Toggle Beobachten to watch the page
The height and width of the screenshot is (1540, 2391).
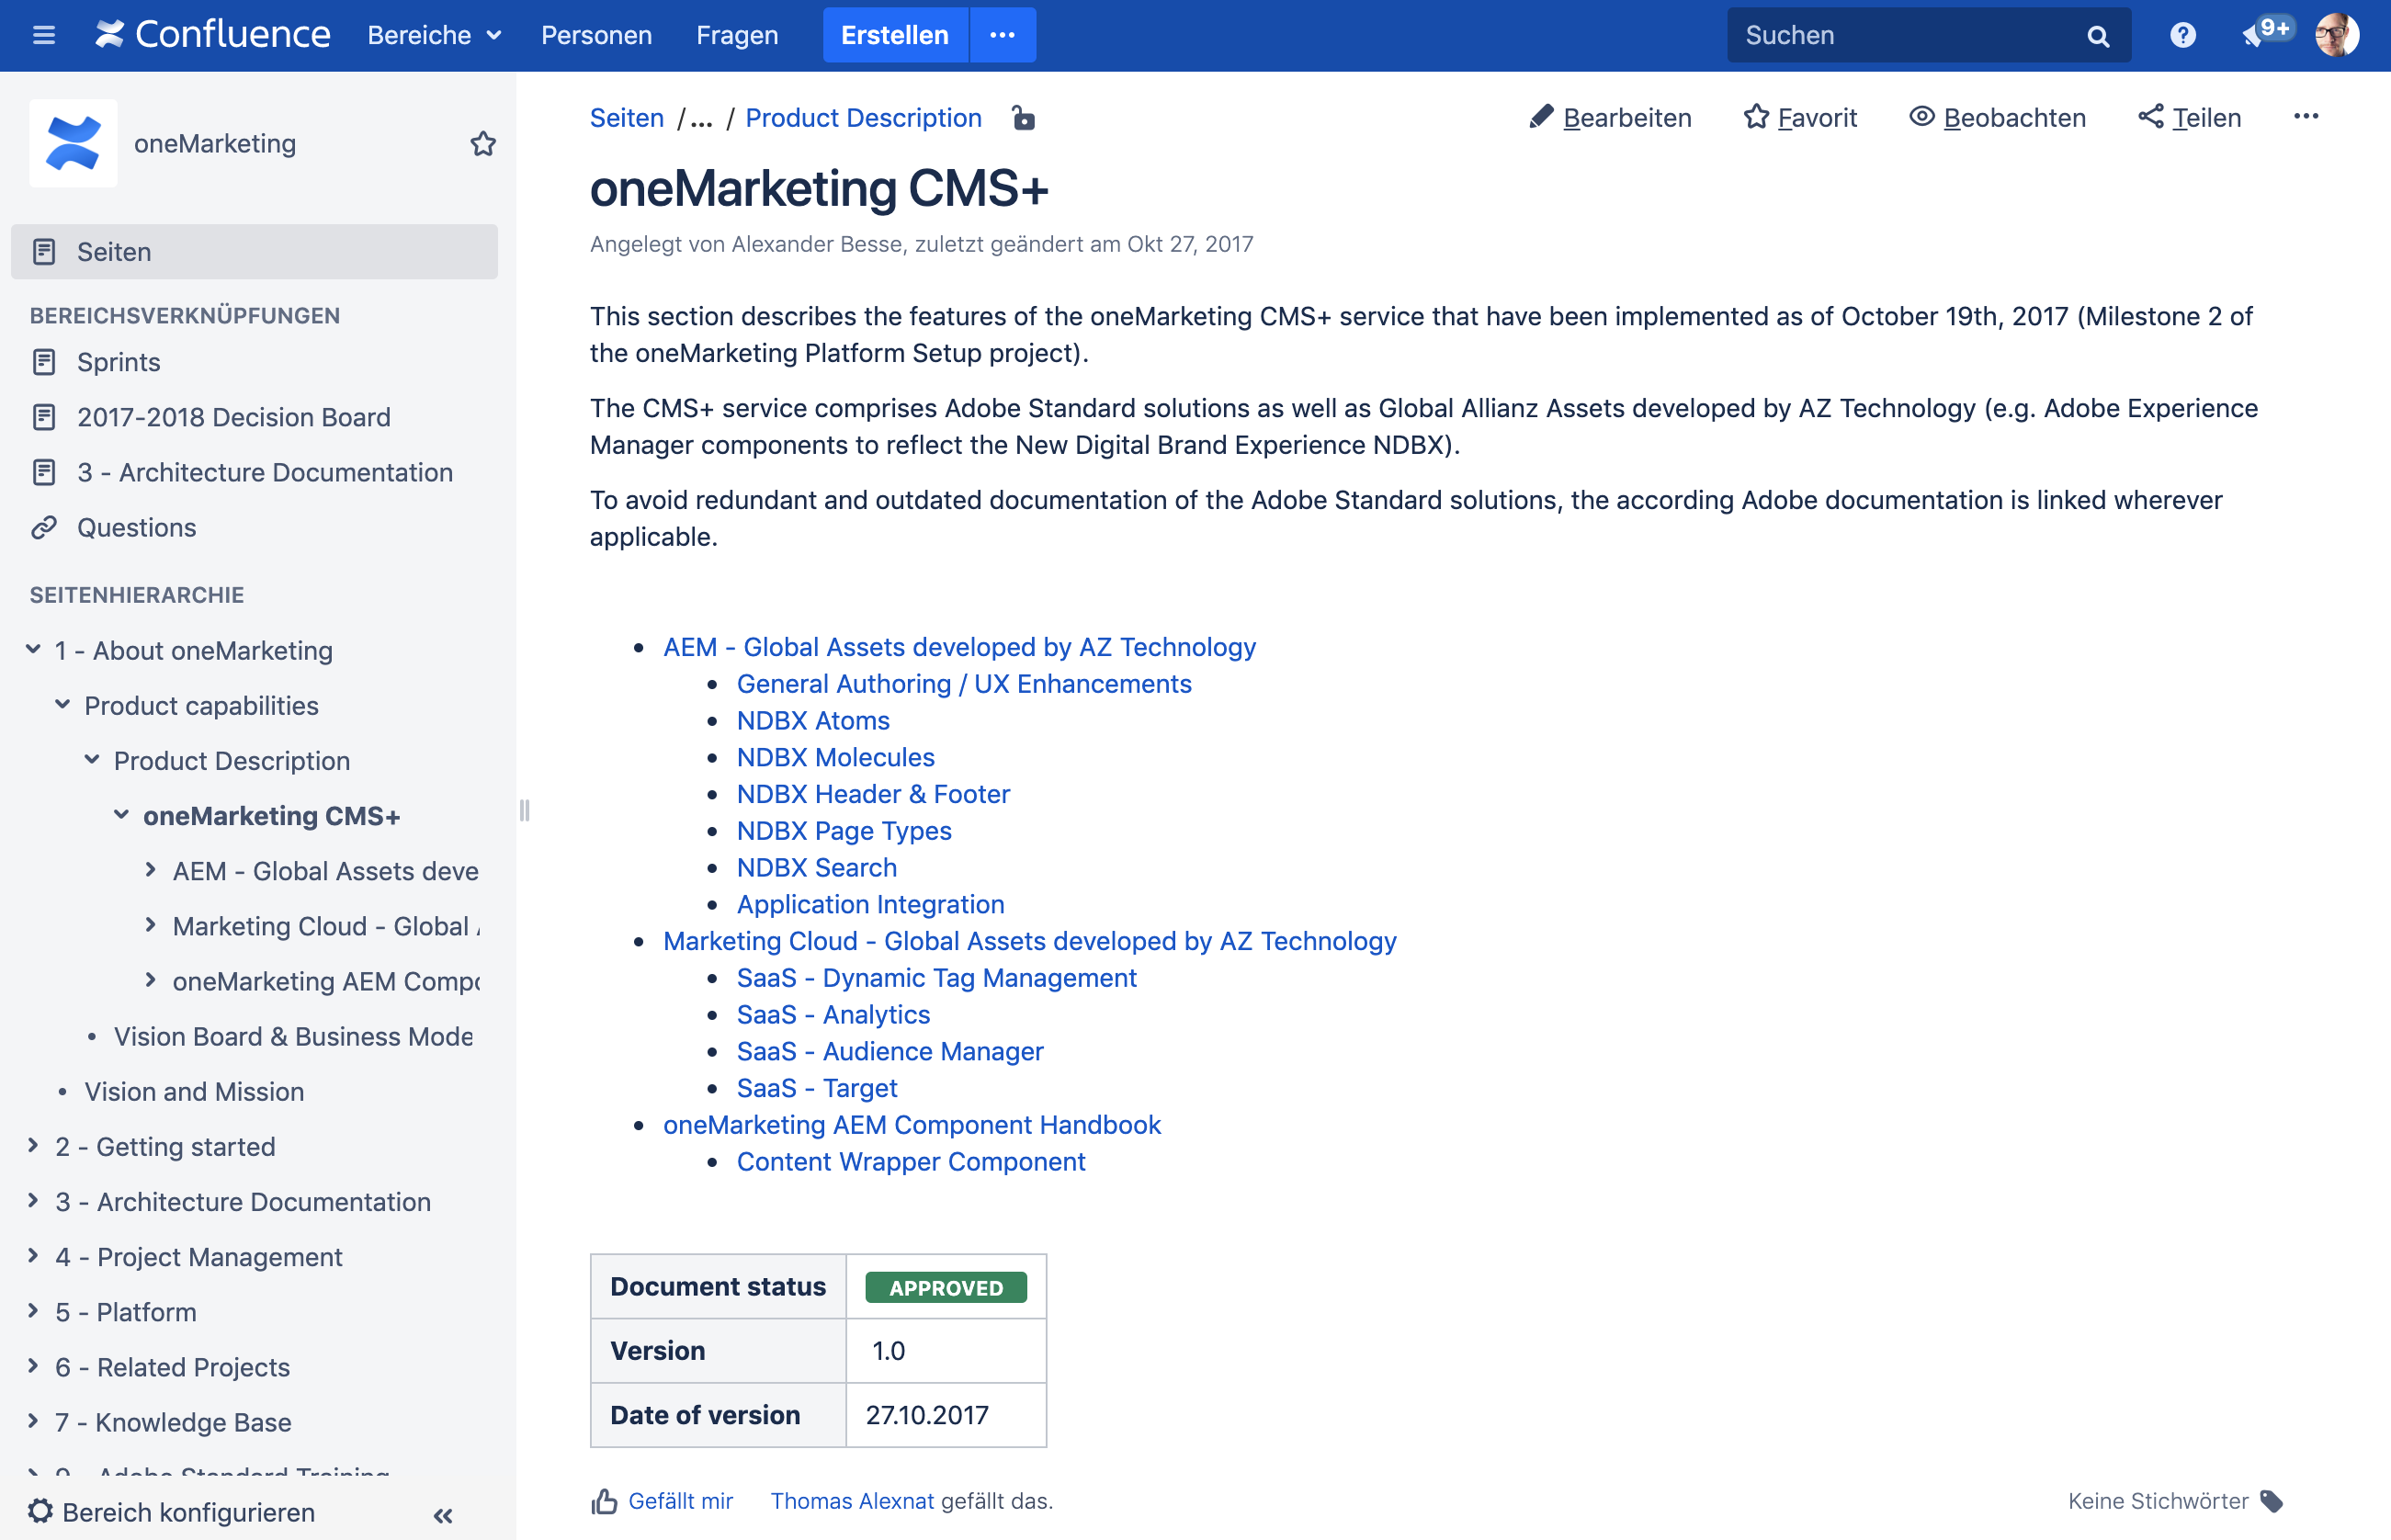(1997, 118)
